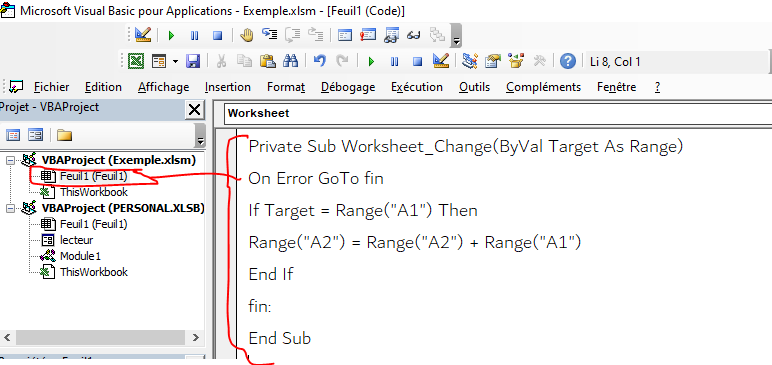Click Break on the Standard toolbar

click(394, 62)
